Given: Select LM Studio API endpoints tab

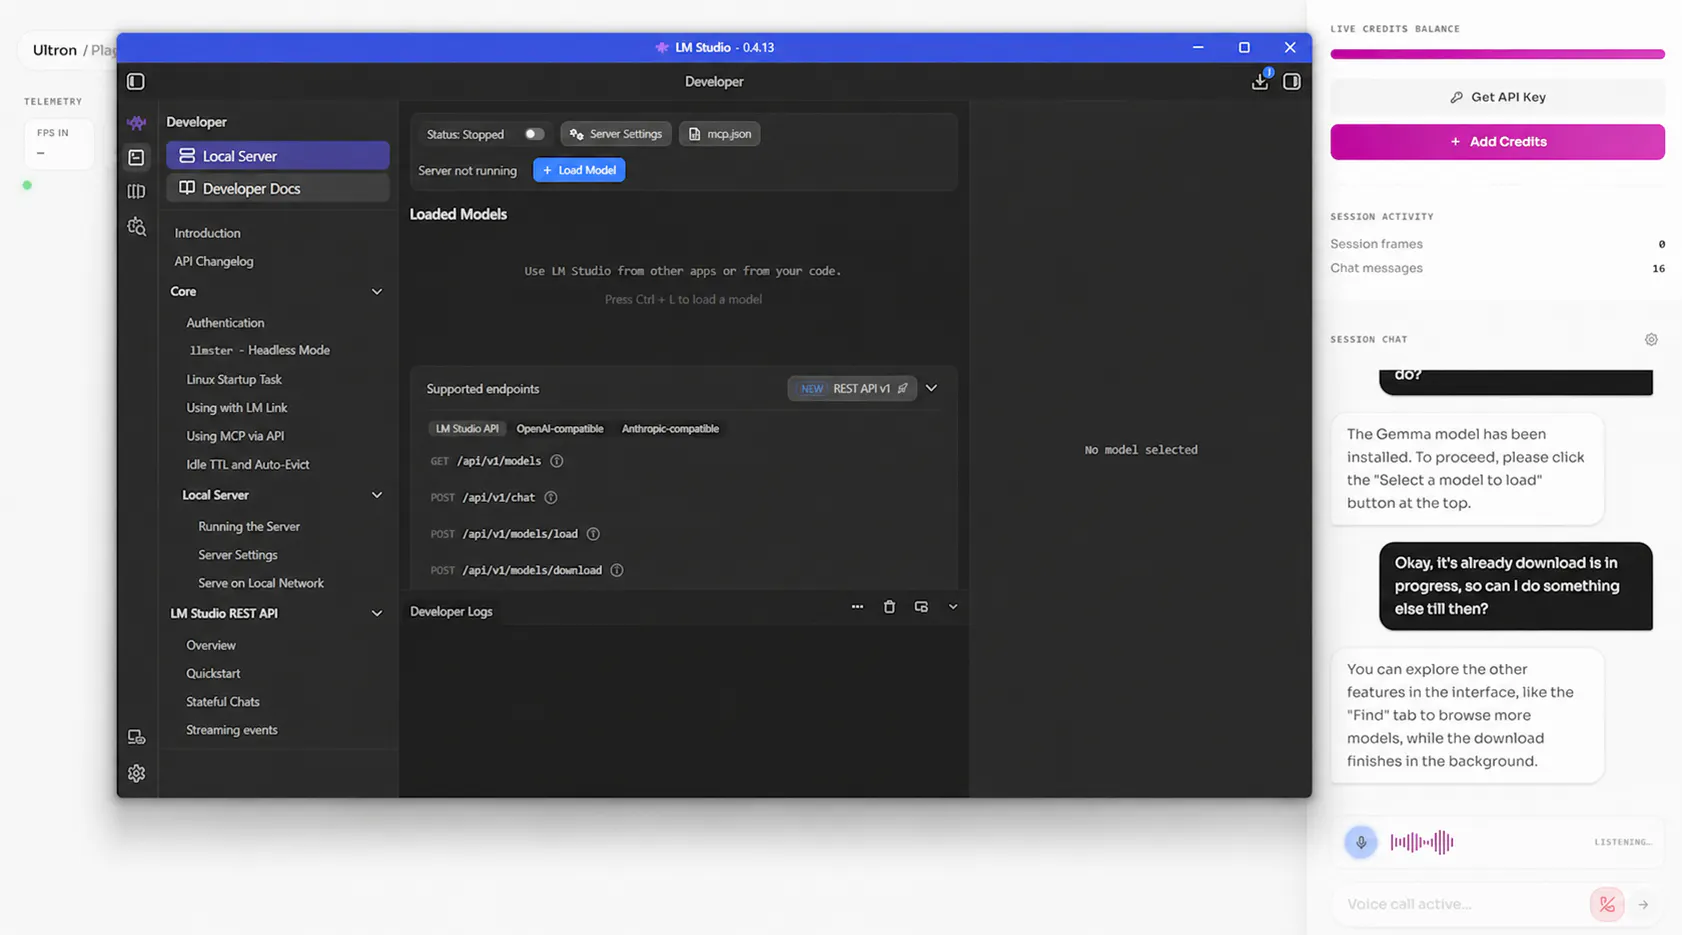Looking at the screenshot, I should pos(467,429).
